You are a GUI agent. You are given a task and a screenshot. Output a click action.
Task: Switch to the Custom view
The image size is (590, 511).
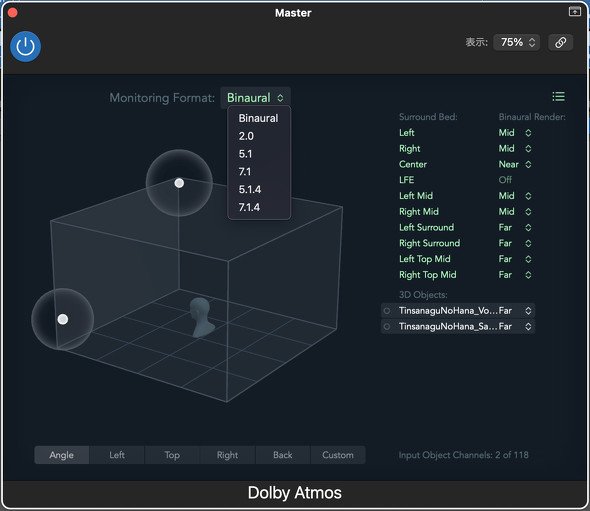[338, 455]
